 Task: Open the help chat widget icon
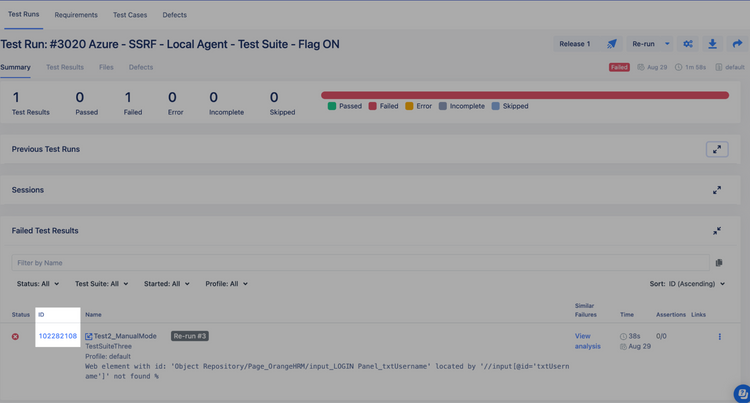click(740, 393)
